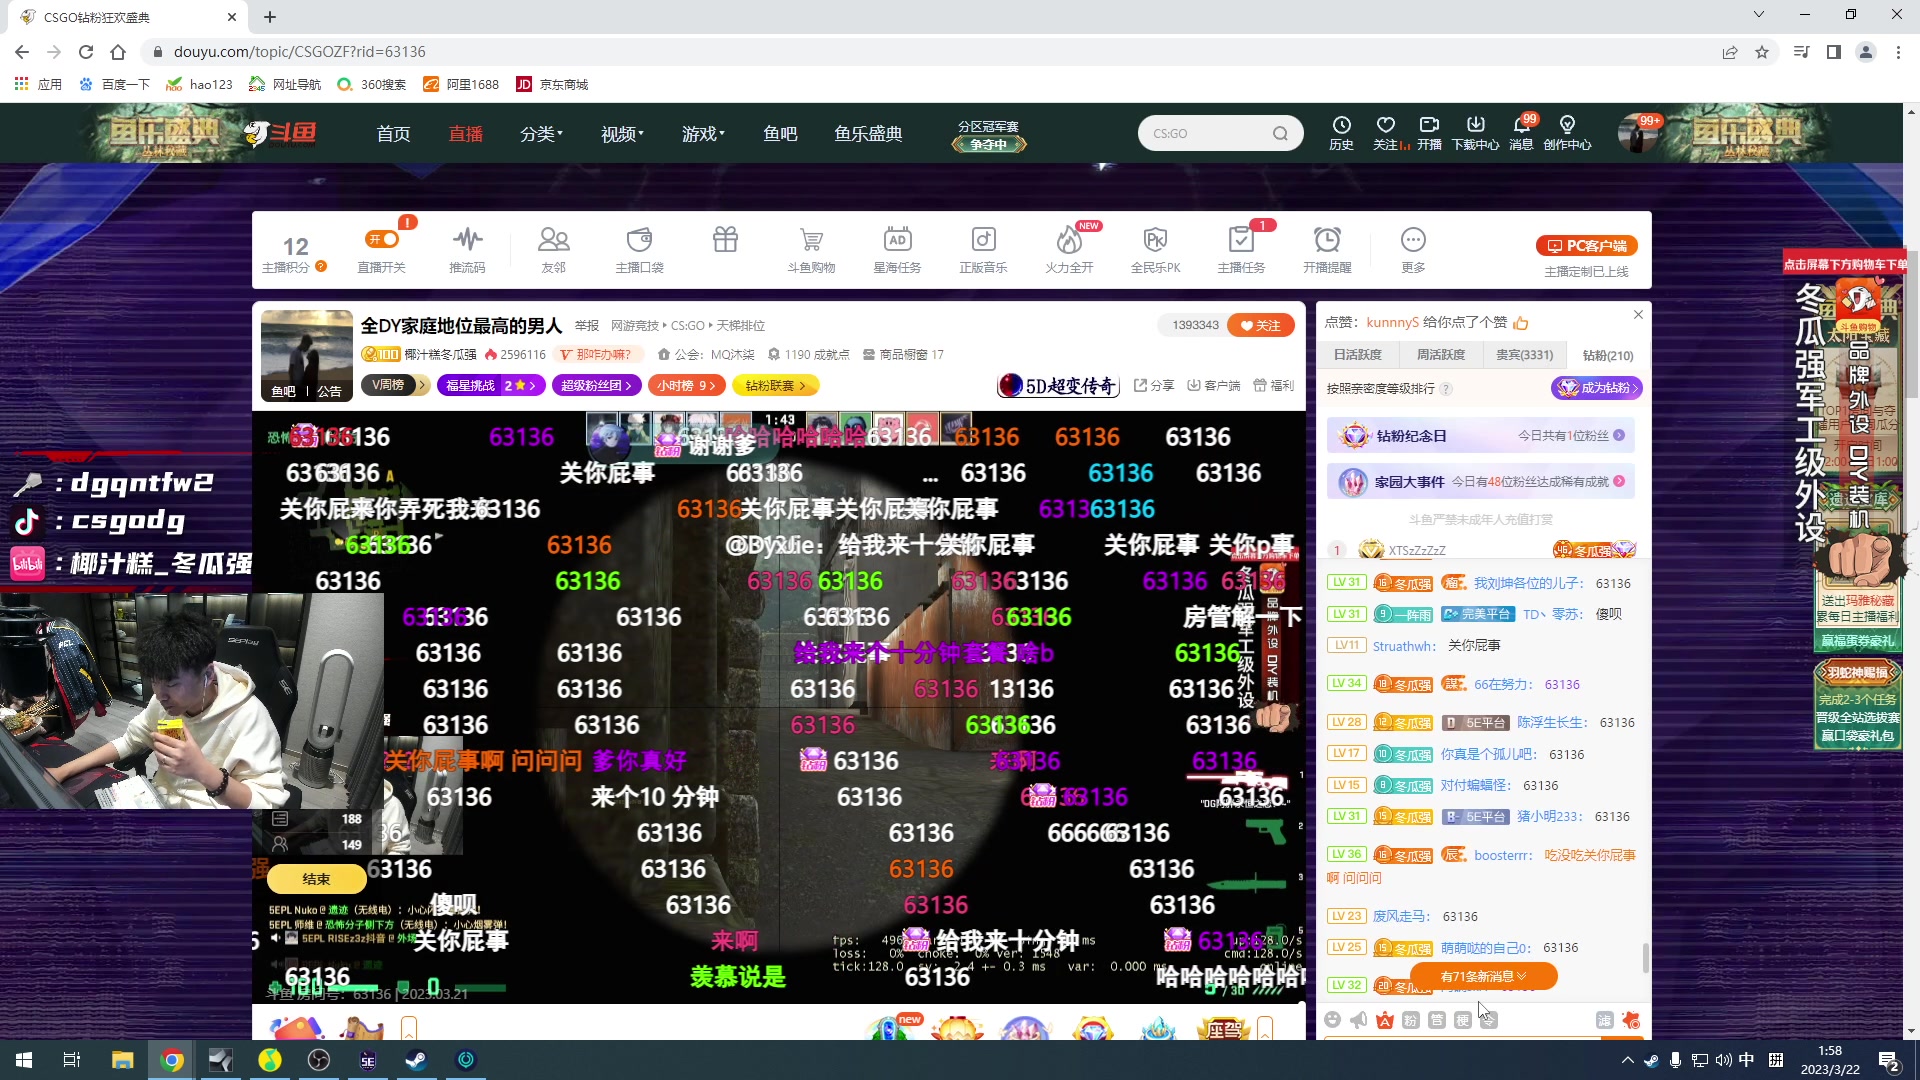Open Steam from the Windows taskbar

416,1060
